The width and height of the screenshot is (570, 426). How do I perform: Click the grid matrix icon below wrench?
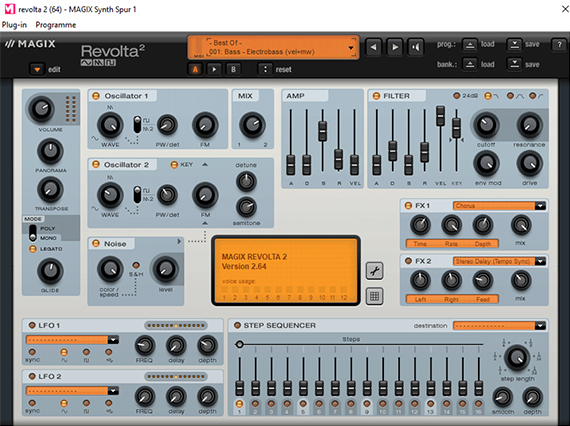[374, 297]
